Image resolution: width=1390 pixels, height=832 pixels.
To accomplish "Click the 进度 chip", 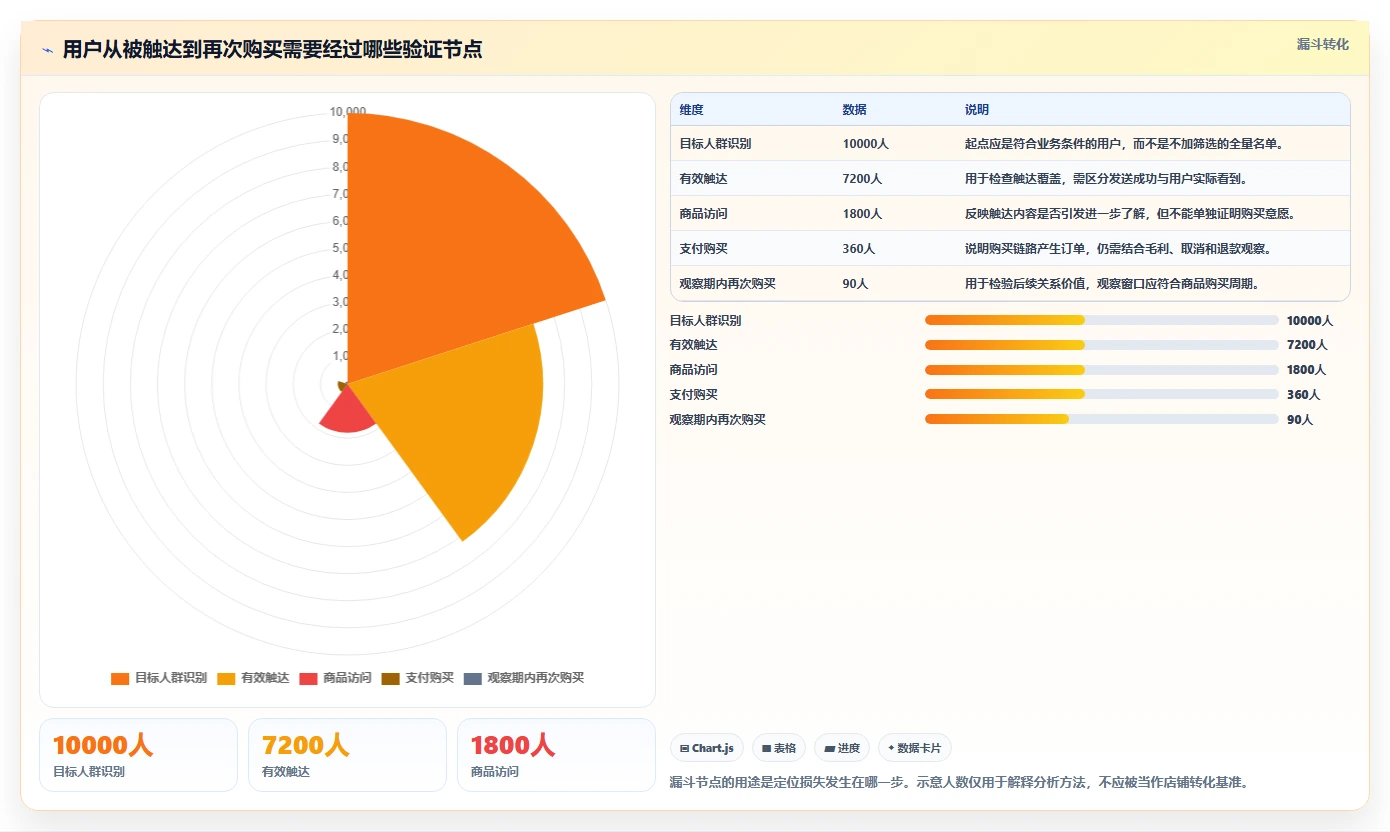I will (x=842, y=748).
